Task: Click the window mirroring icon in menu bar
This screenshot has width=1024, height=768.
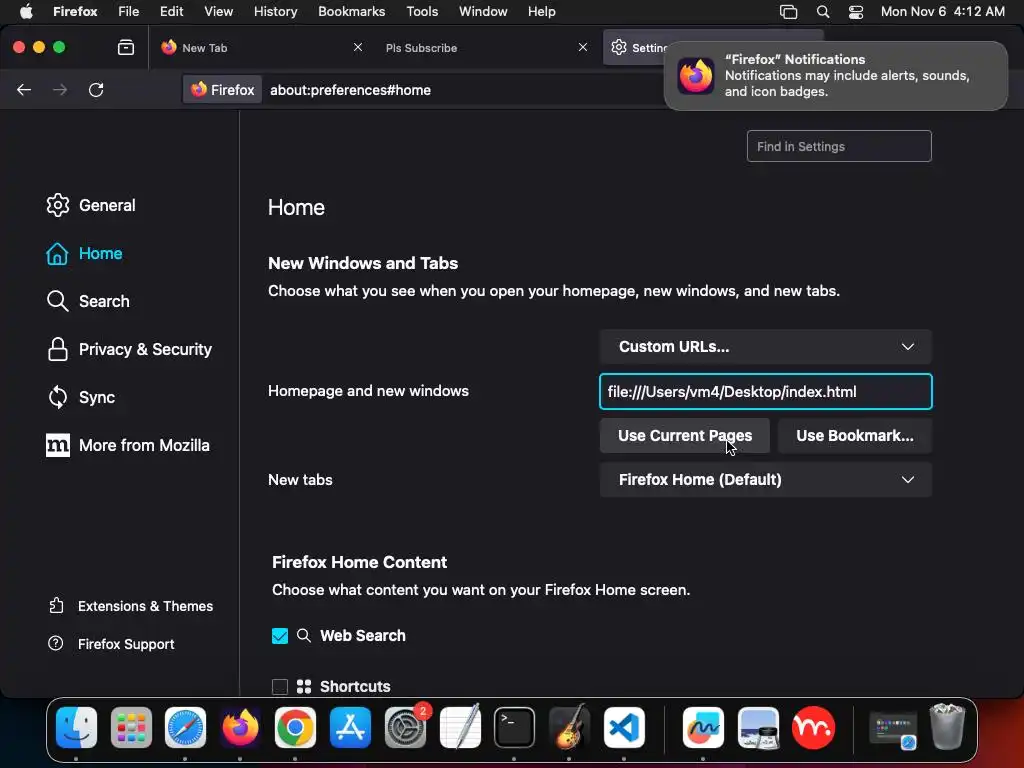Action: coord(789,12)
